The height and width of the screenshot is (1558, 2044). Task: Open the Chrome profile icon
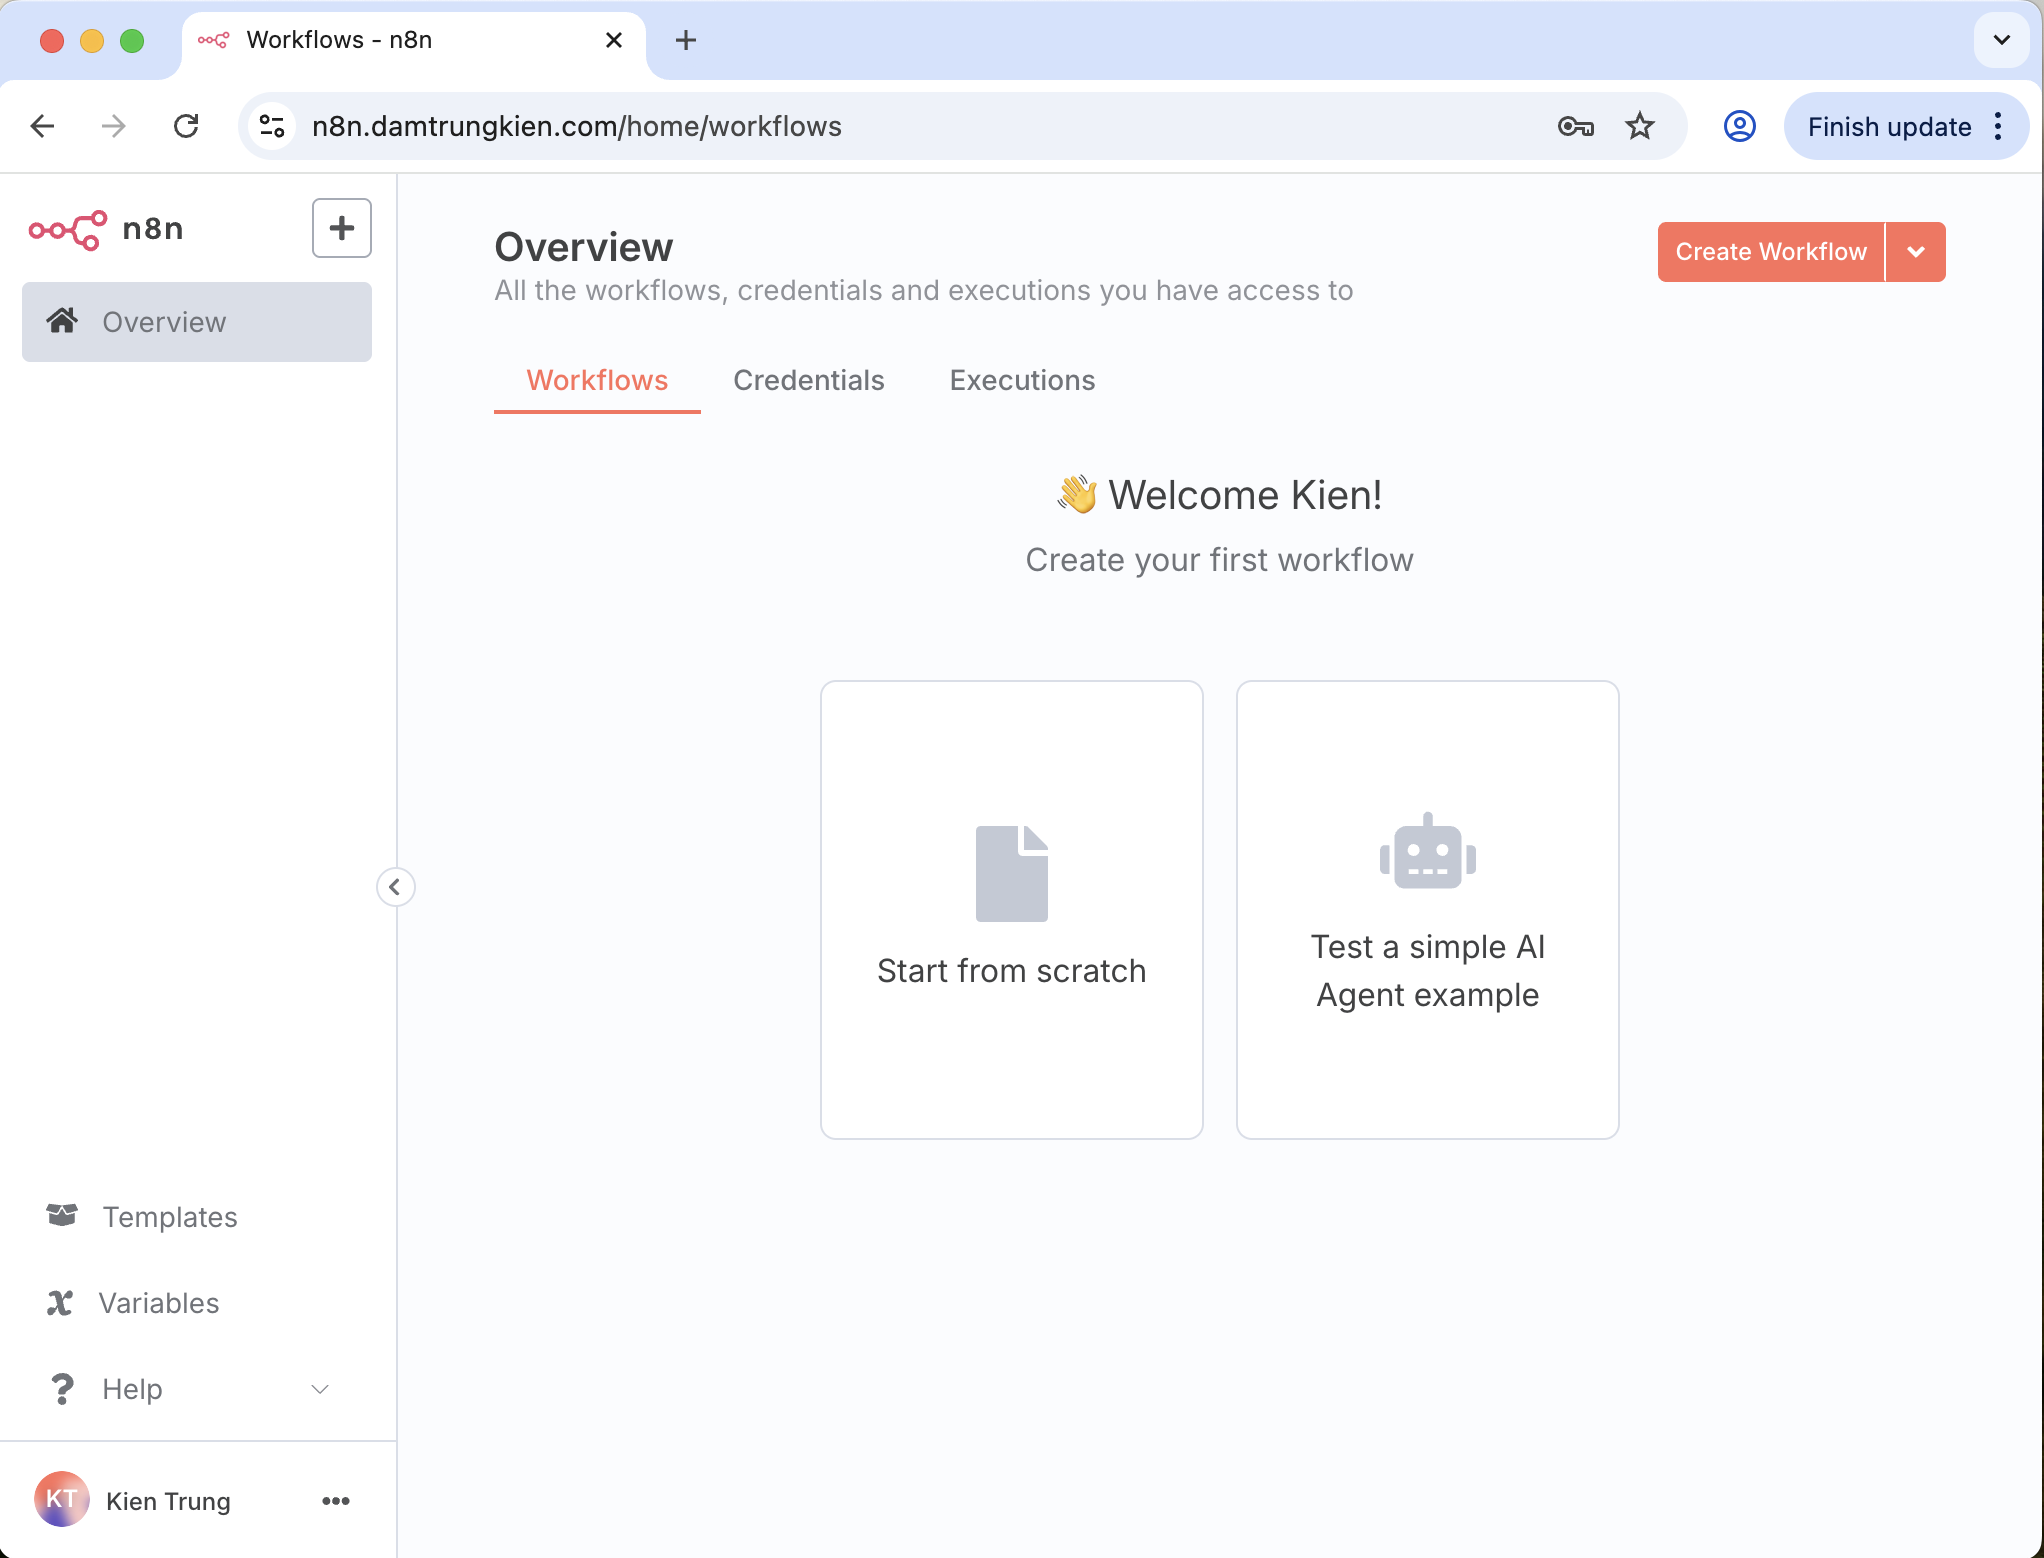[1740, 126]
